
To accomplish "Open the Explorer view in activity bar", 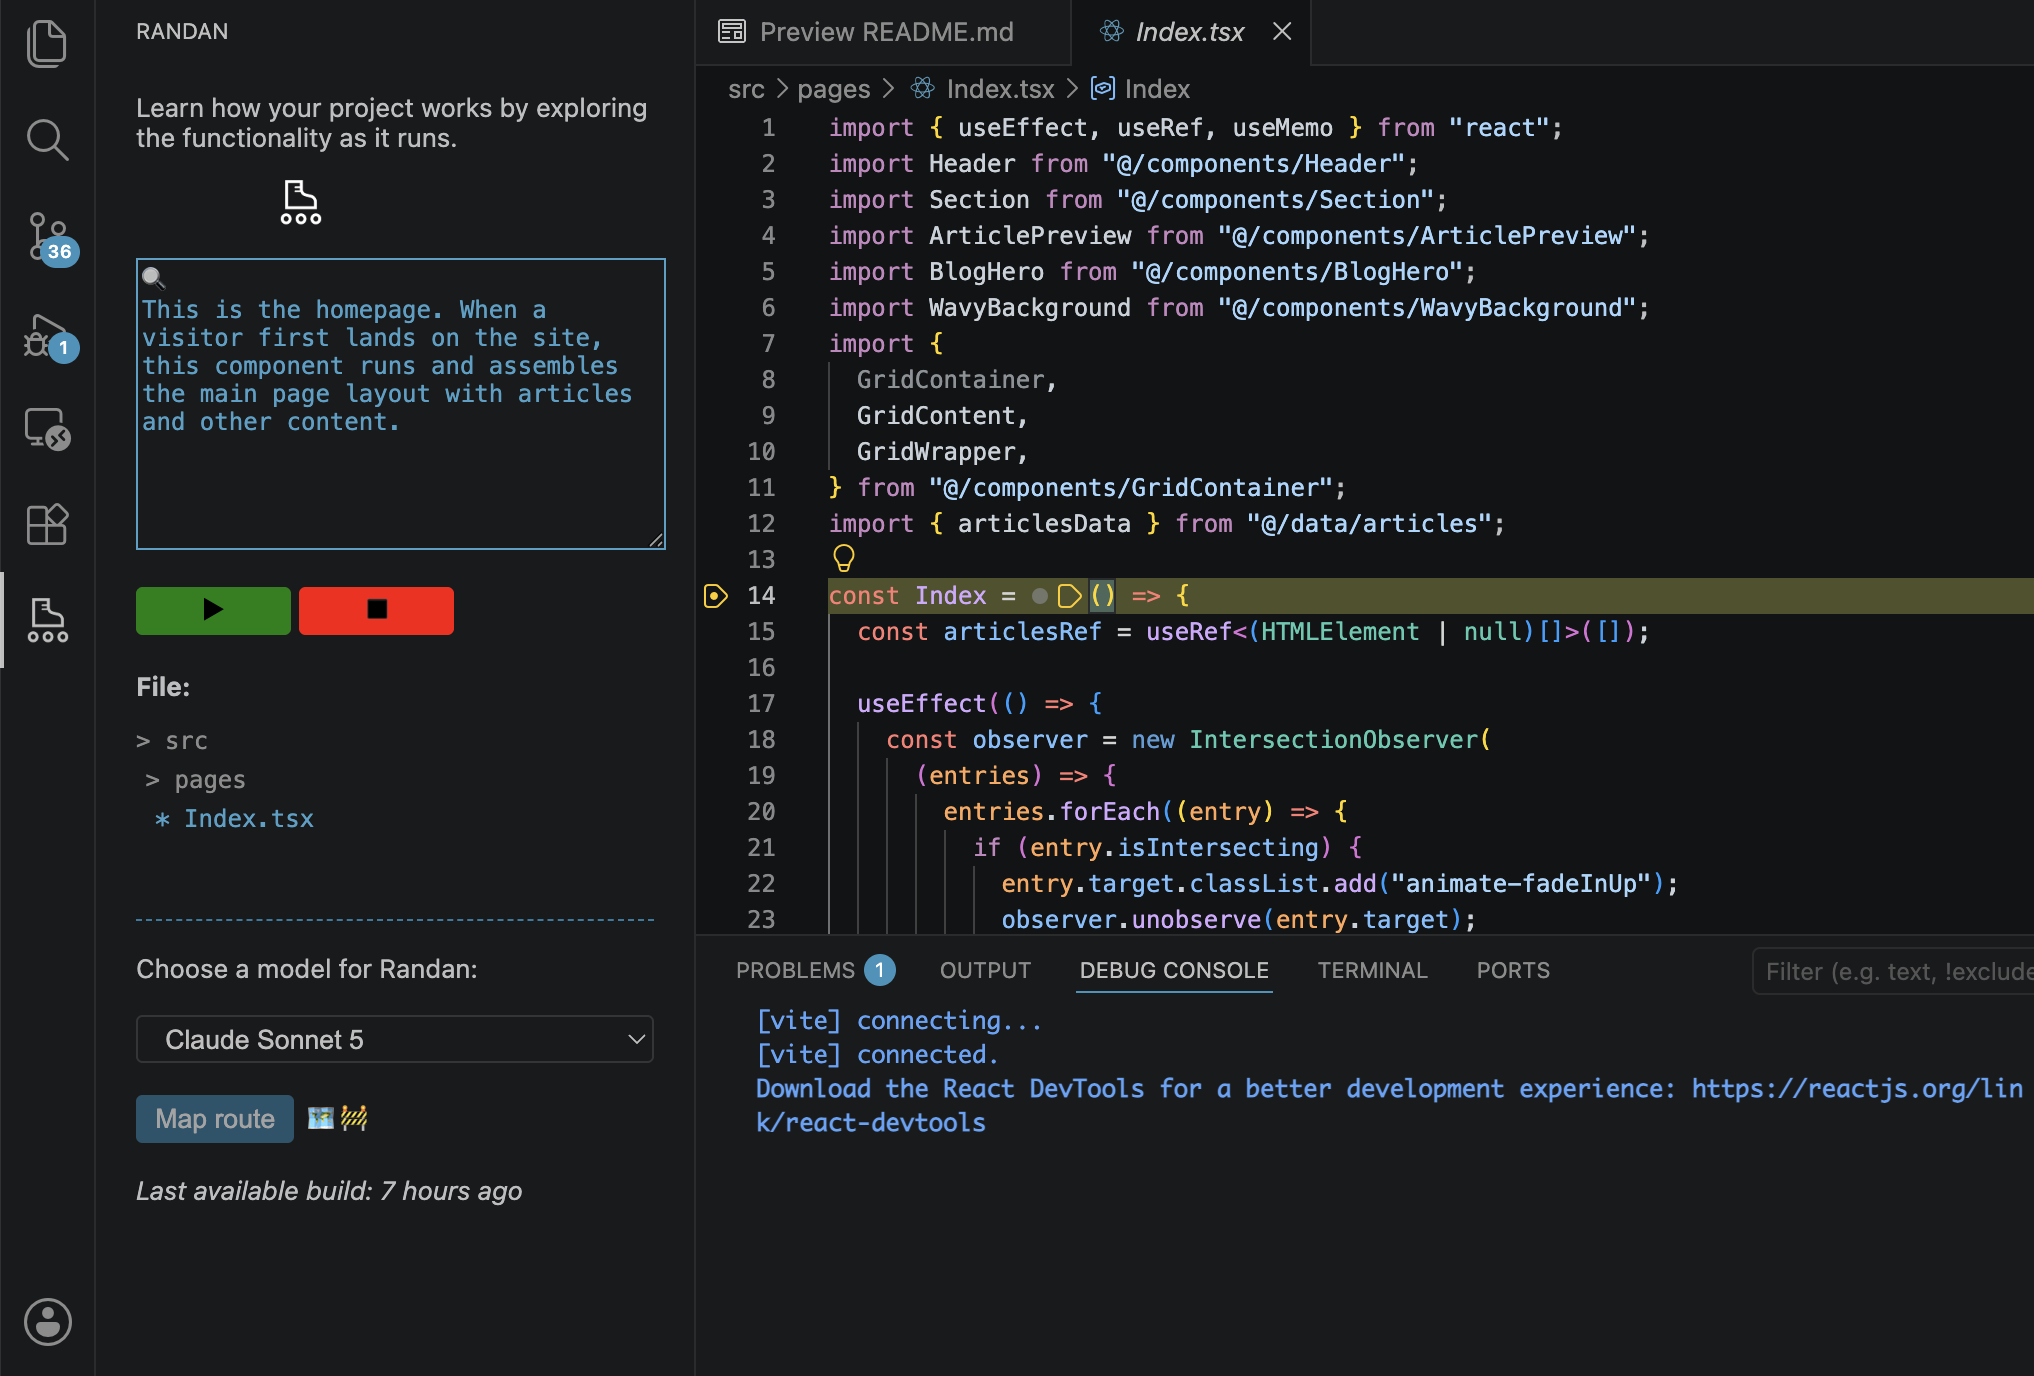I will coord(47,44).
